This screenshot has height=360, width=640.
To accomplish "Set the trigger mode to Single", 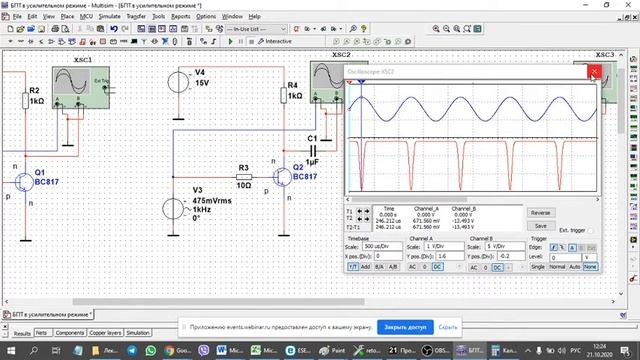I will [x=538, y=267].
